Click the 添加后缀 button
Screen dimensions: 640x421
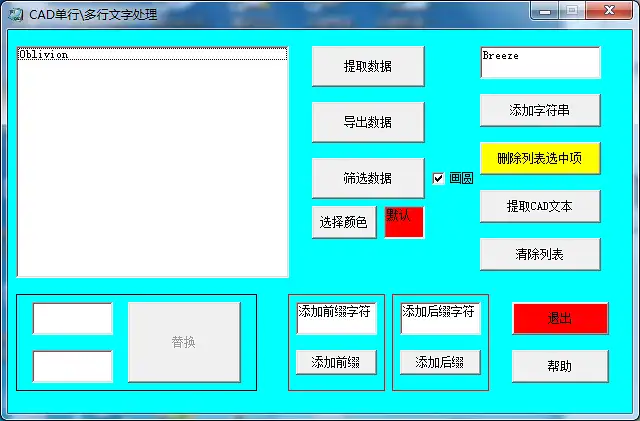pyautogui.click(x=440, y=362)
